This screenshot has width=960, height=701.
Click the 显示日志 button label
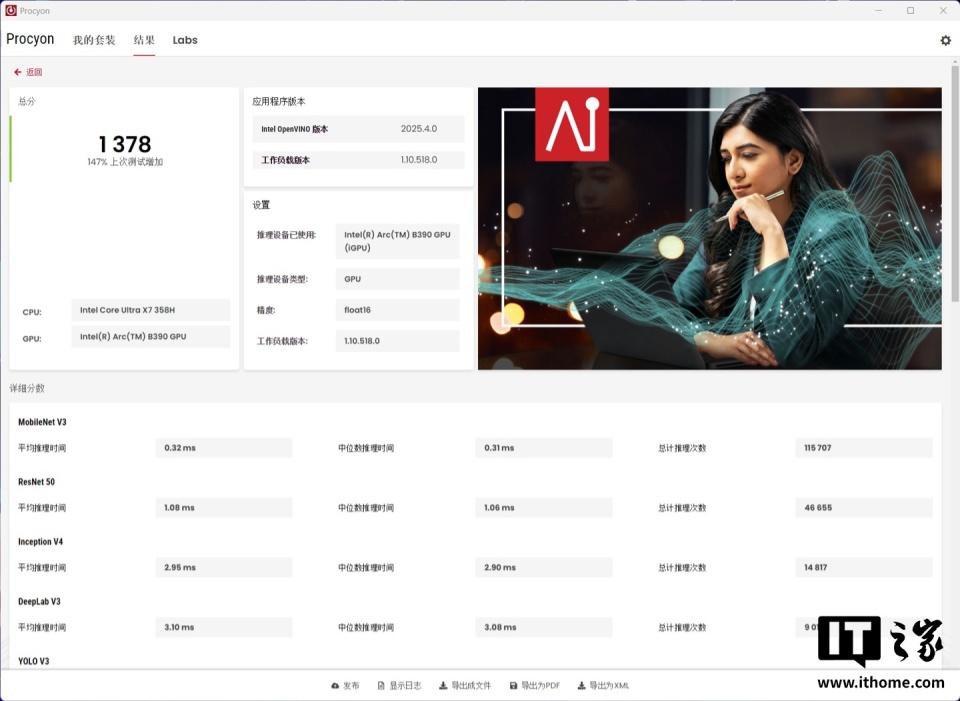405,686
